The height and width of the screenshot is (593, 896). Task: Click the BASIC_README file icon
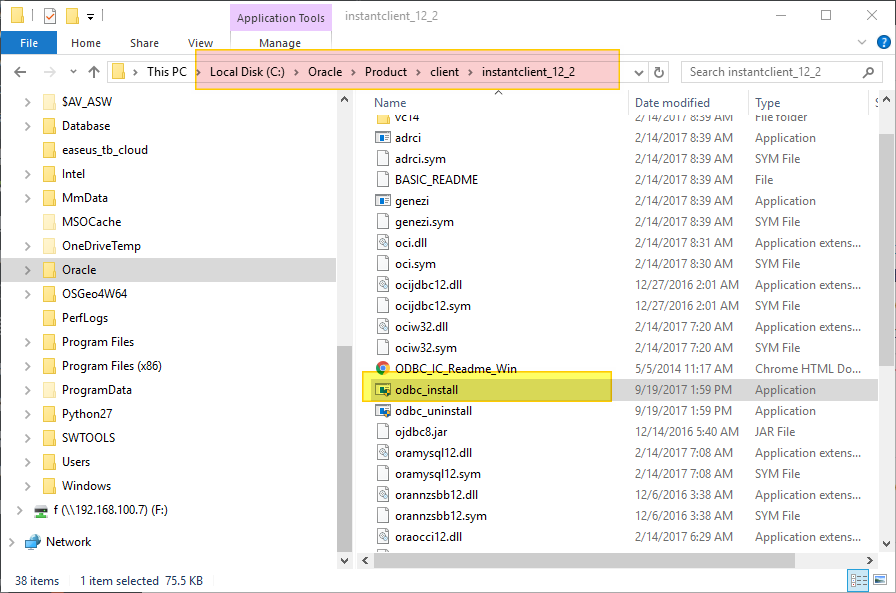382,179
